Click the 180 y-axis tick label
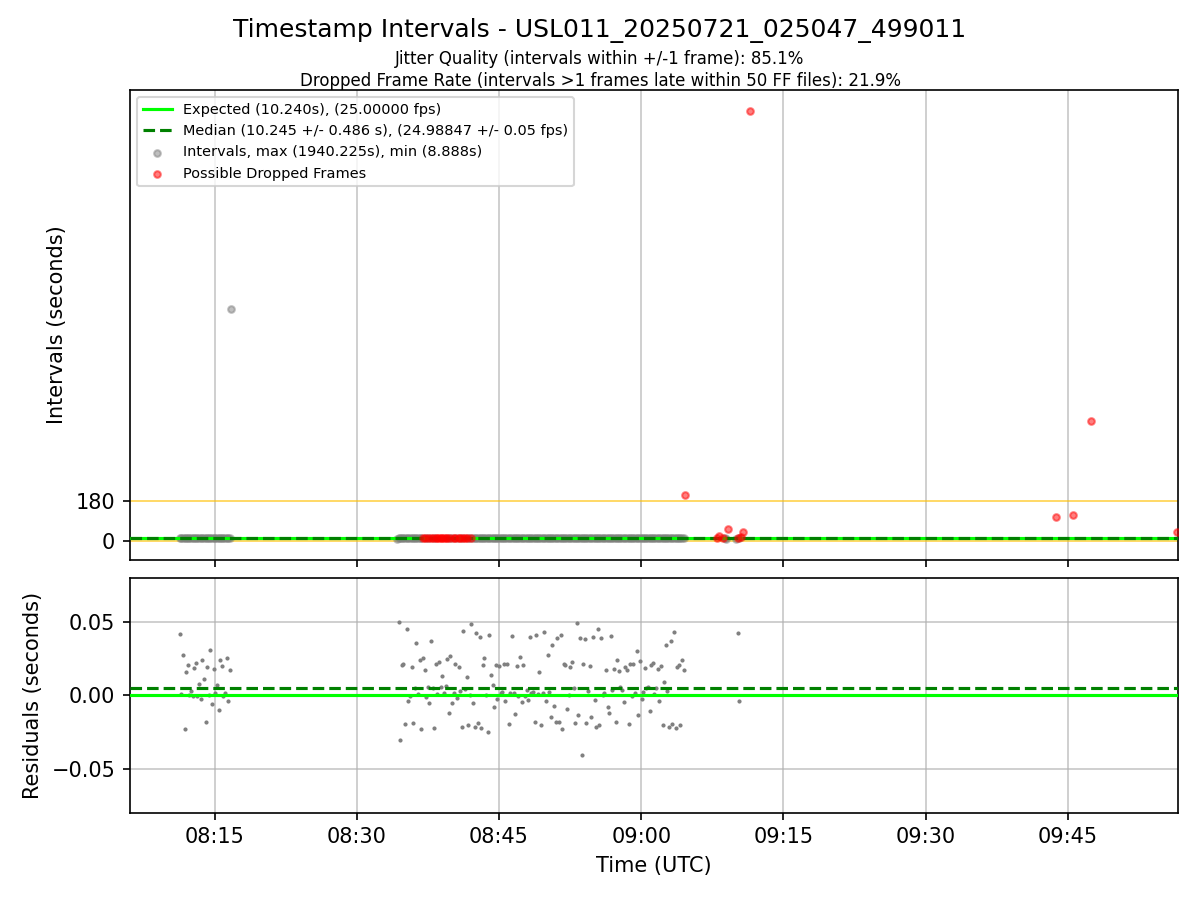This screenshot has width=1200, height=900. click(96, 501)
